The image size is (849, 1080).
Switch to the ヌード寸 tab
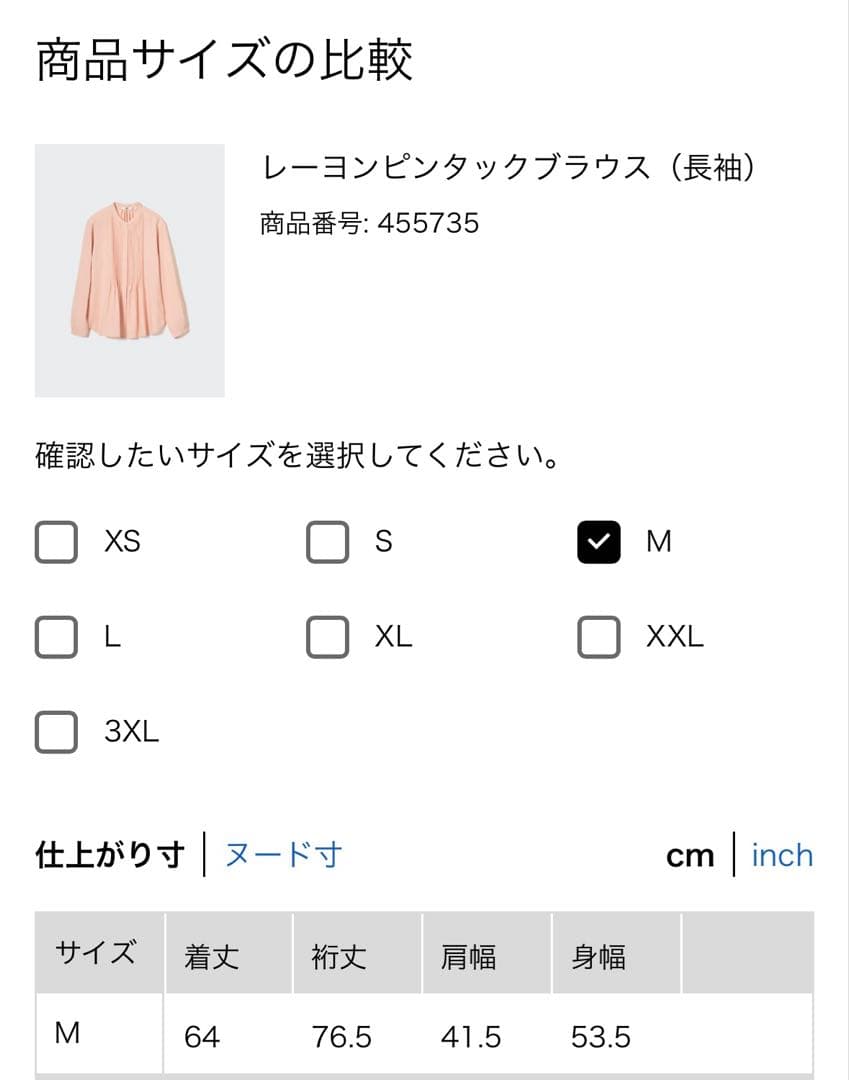283,855
